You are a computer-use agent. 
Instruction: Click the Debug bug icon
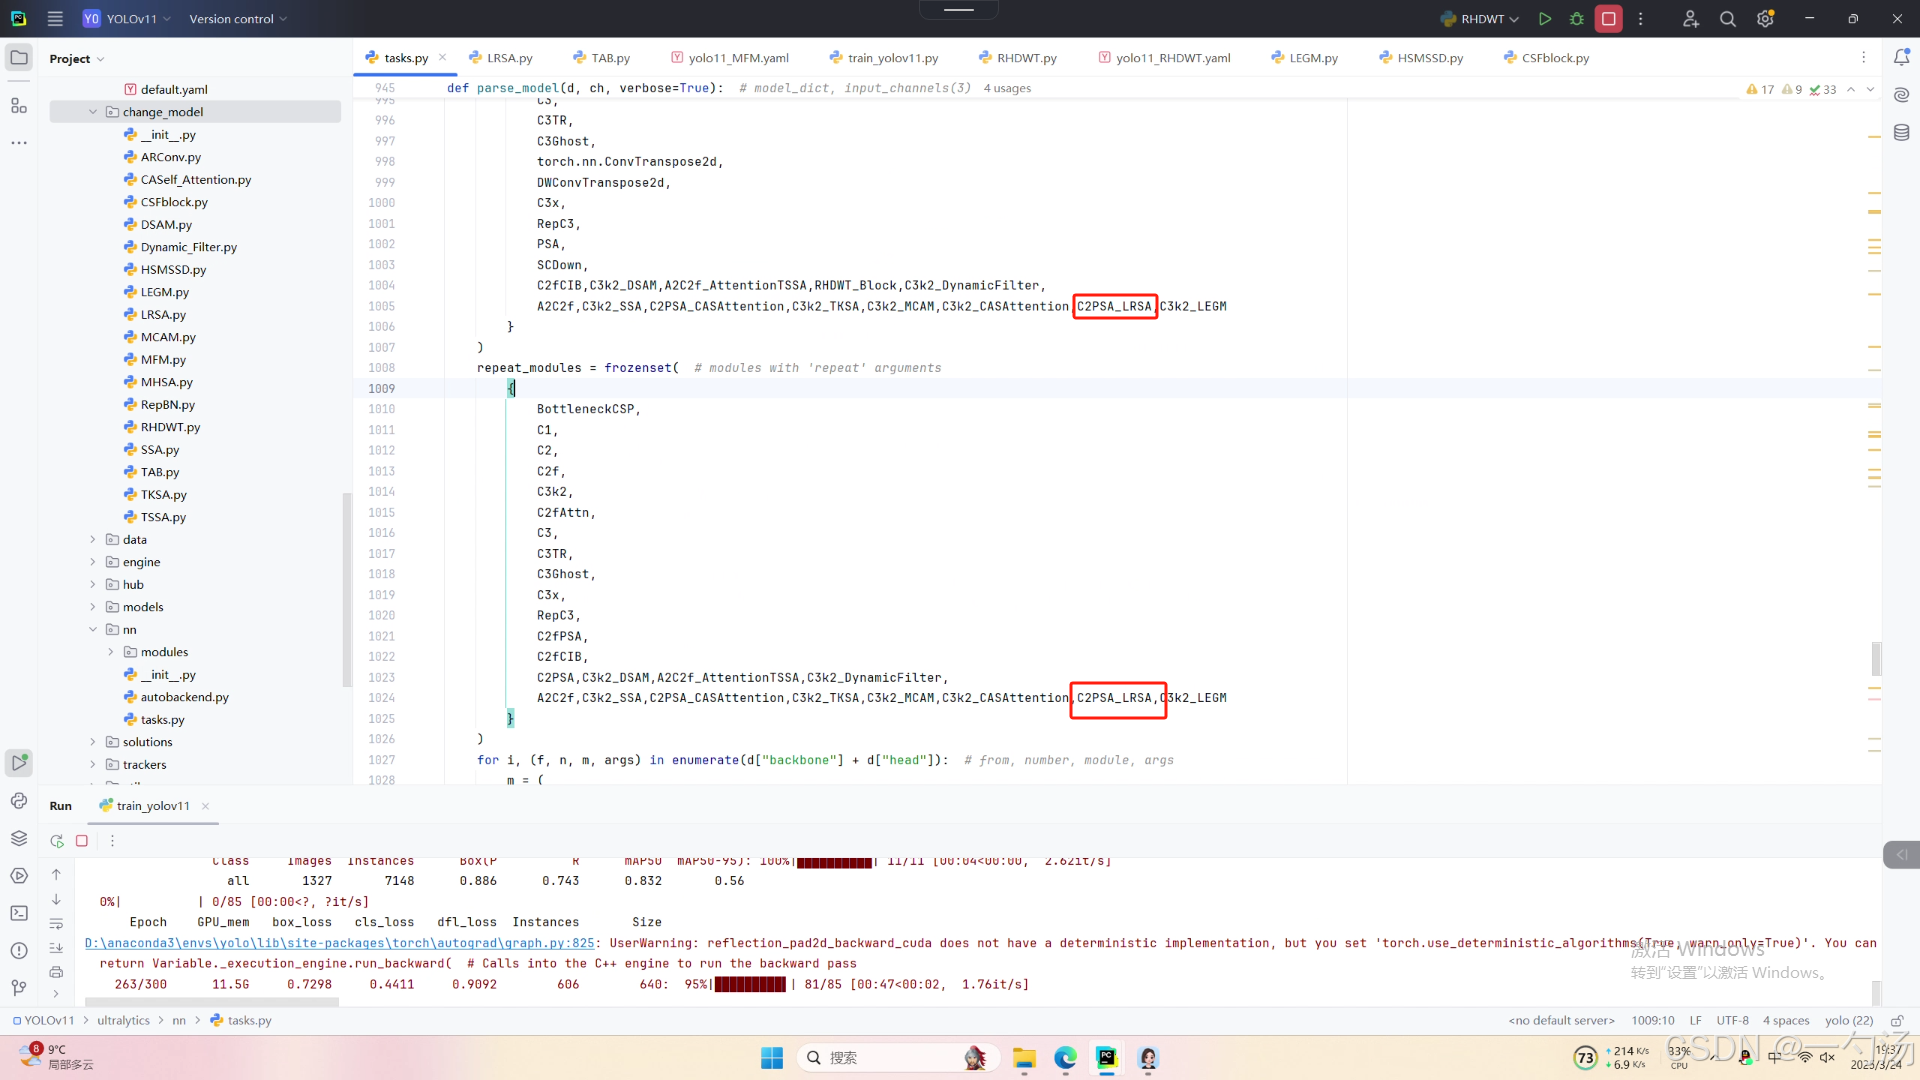[1577, 19]
